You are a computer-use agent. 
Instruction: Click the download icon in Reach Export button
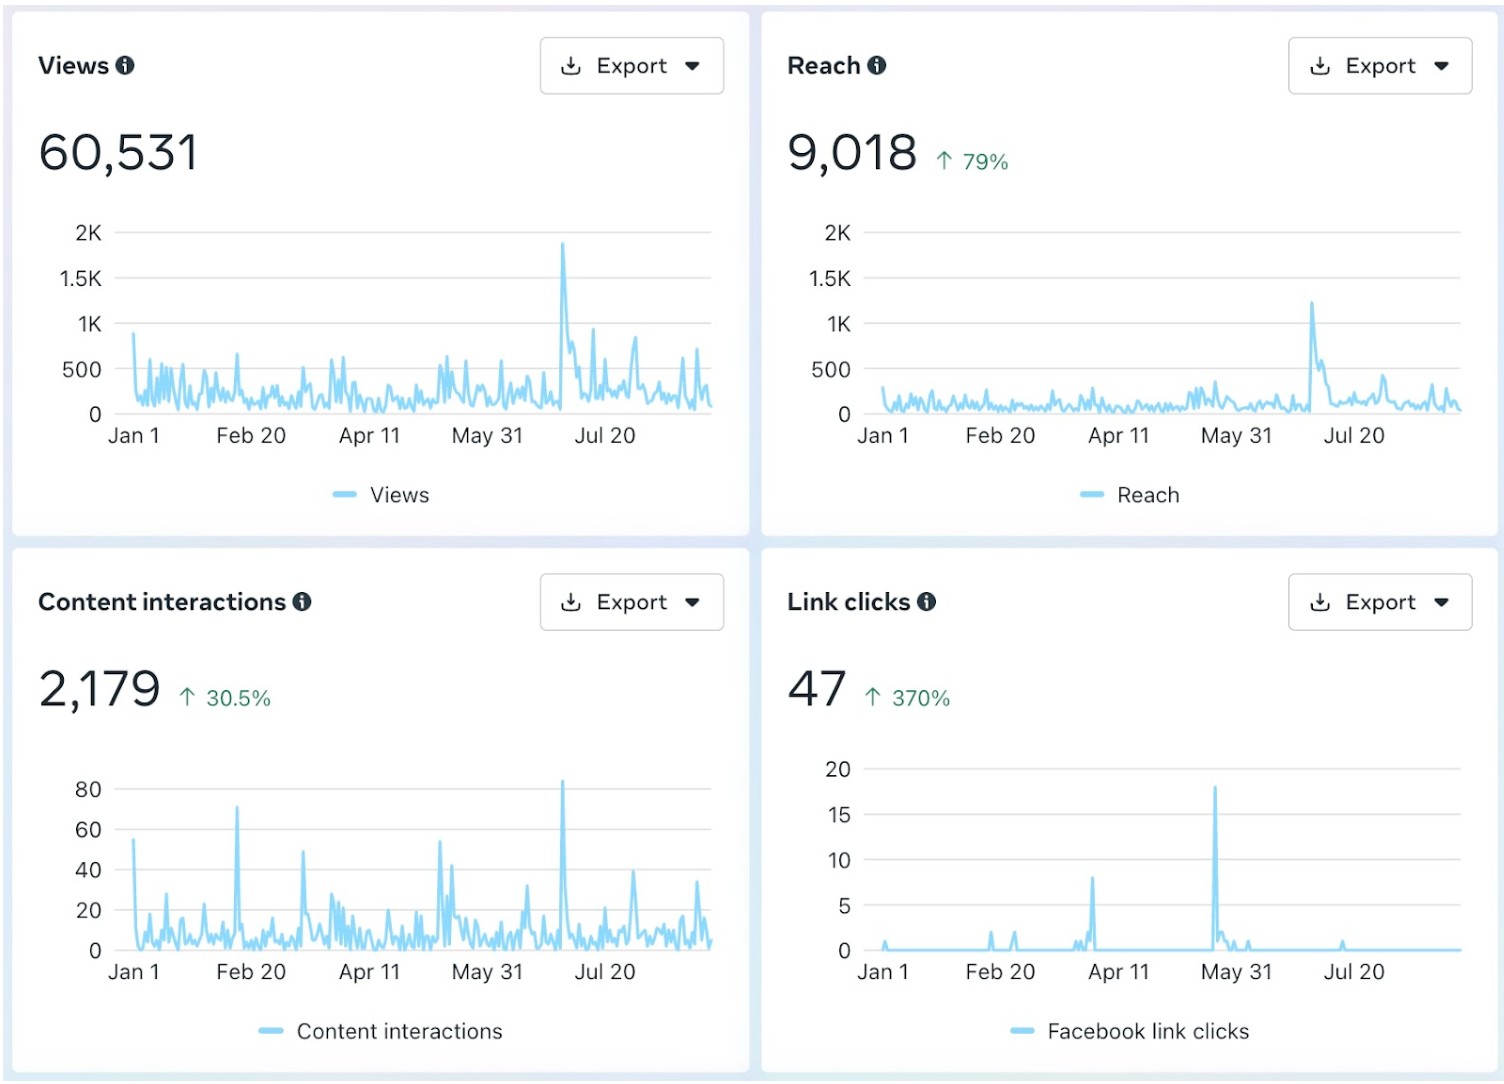point(1320,66)
